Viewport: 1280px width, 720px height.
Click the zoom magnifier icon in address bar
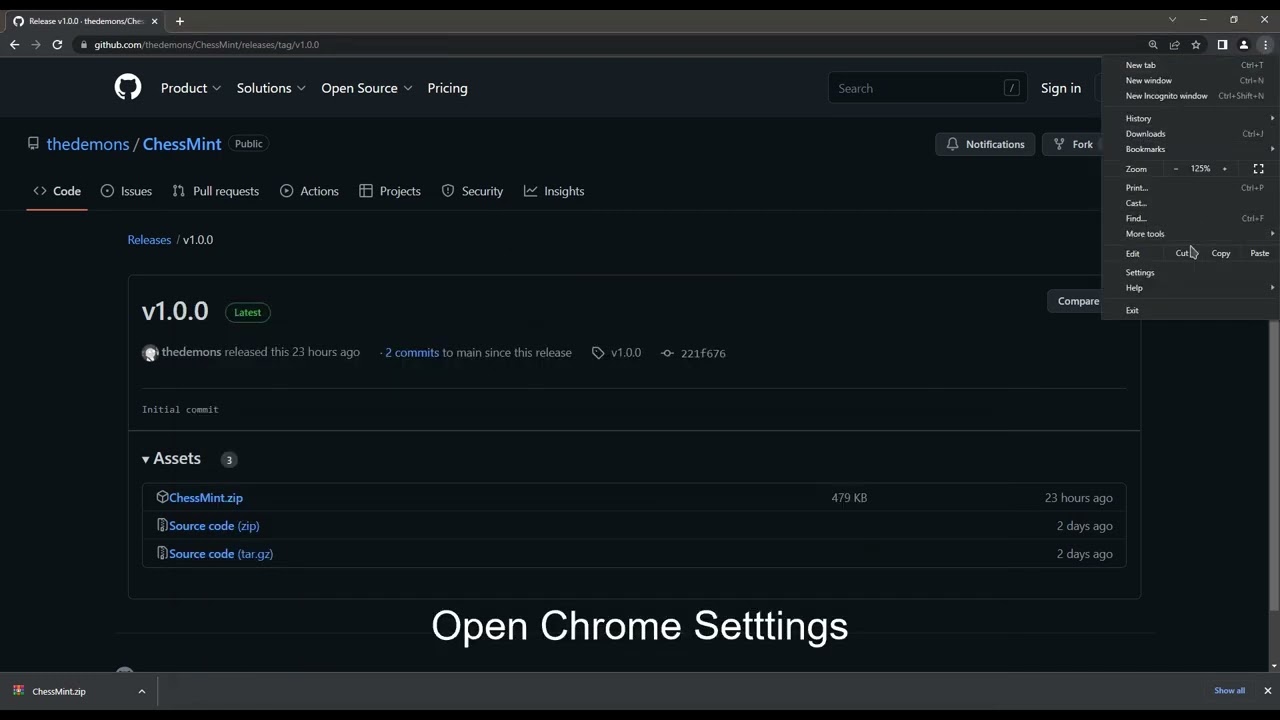[1153, 45]
